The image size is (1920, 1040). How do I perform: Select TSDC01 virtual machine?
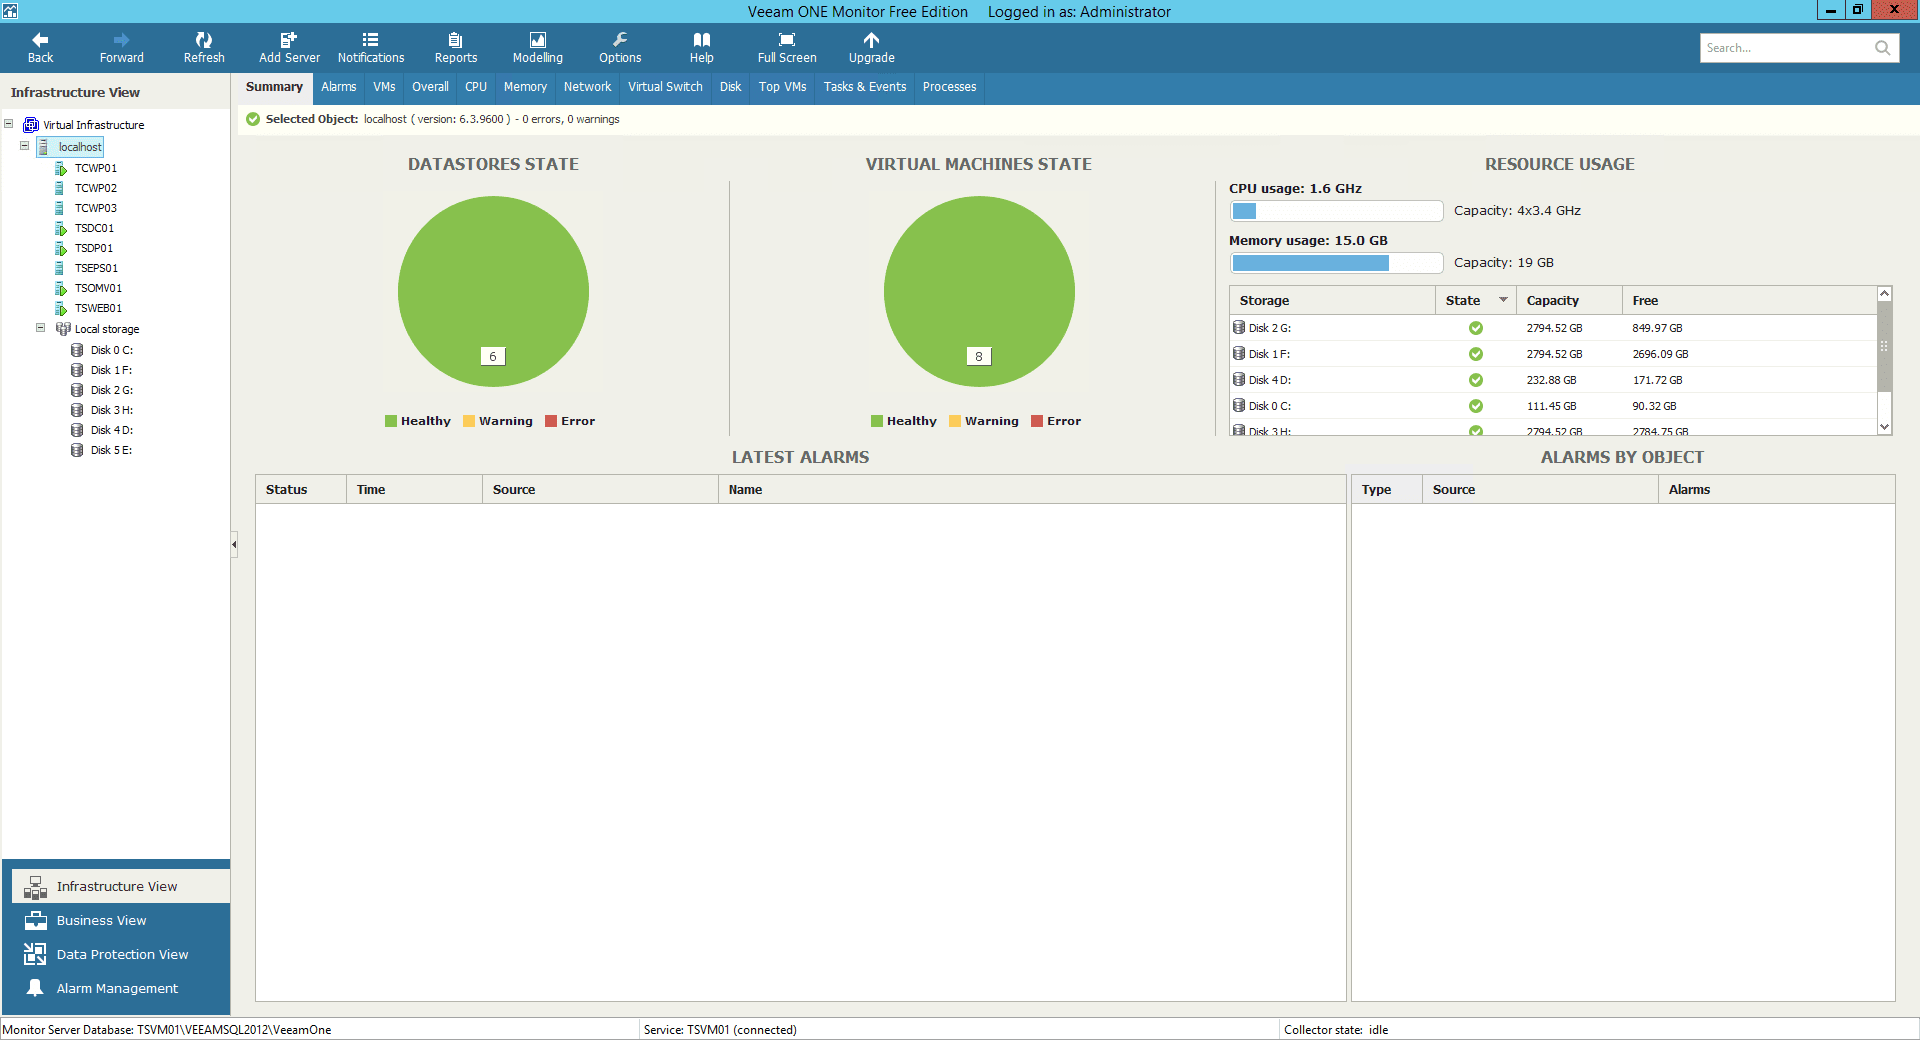94,228
